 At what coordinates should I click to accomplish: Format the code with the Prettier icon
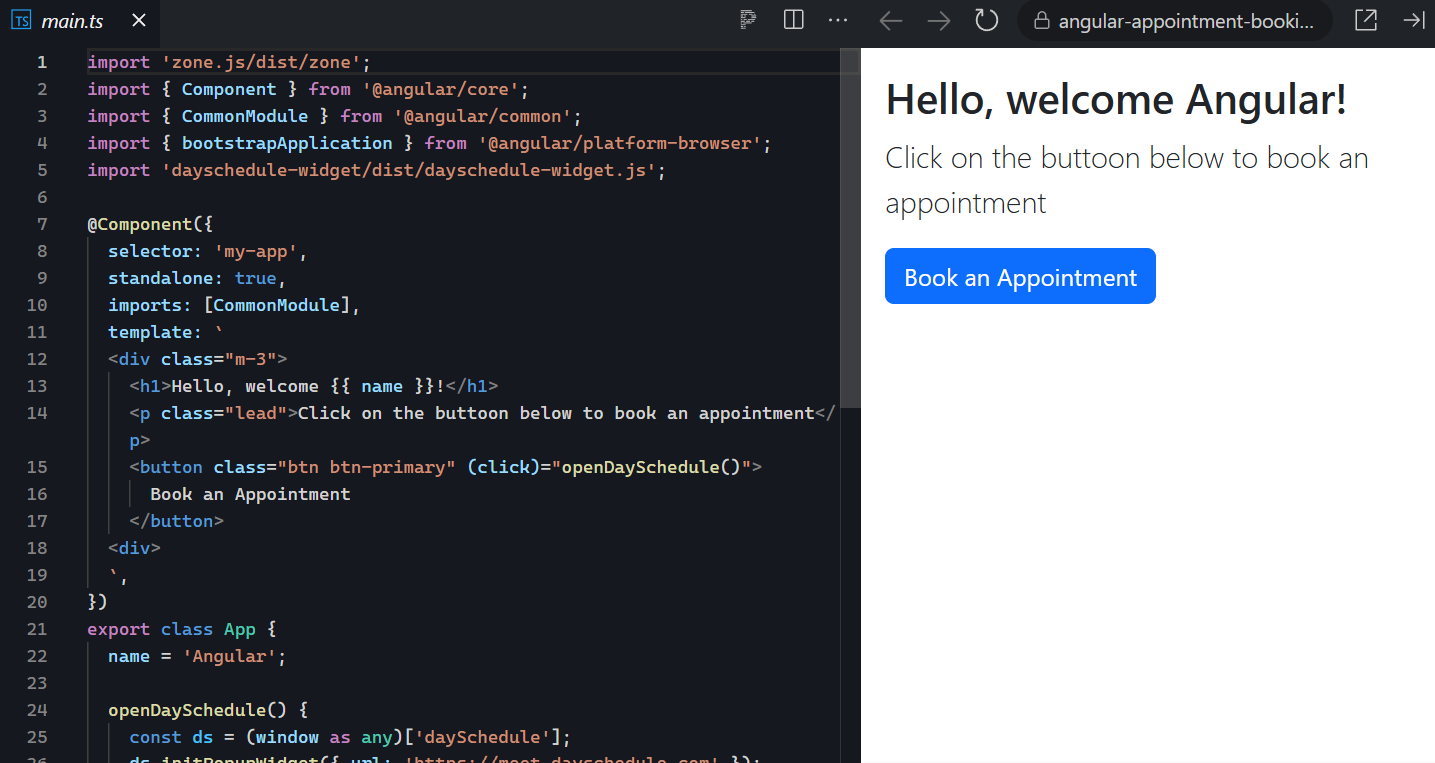tap(748, 20)
